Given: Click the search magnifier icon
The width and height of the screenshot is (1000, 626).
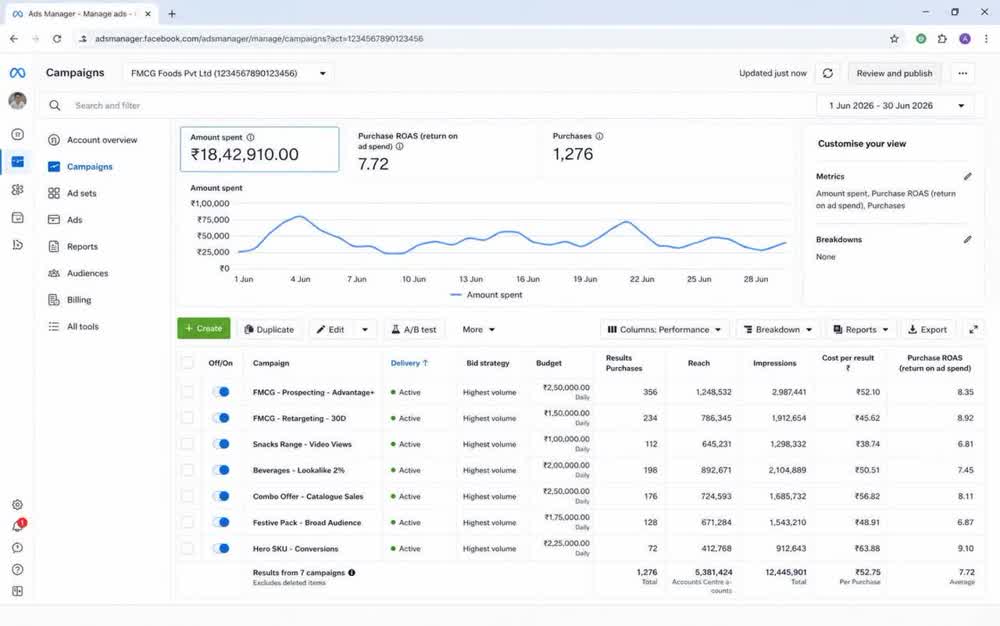Looking at the screenshot, I should tap(55, 105).
